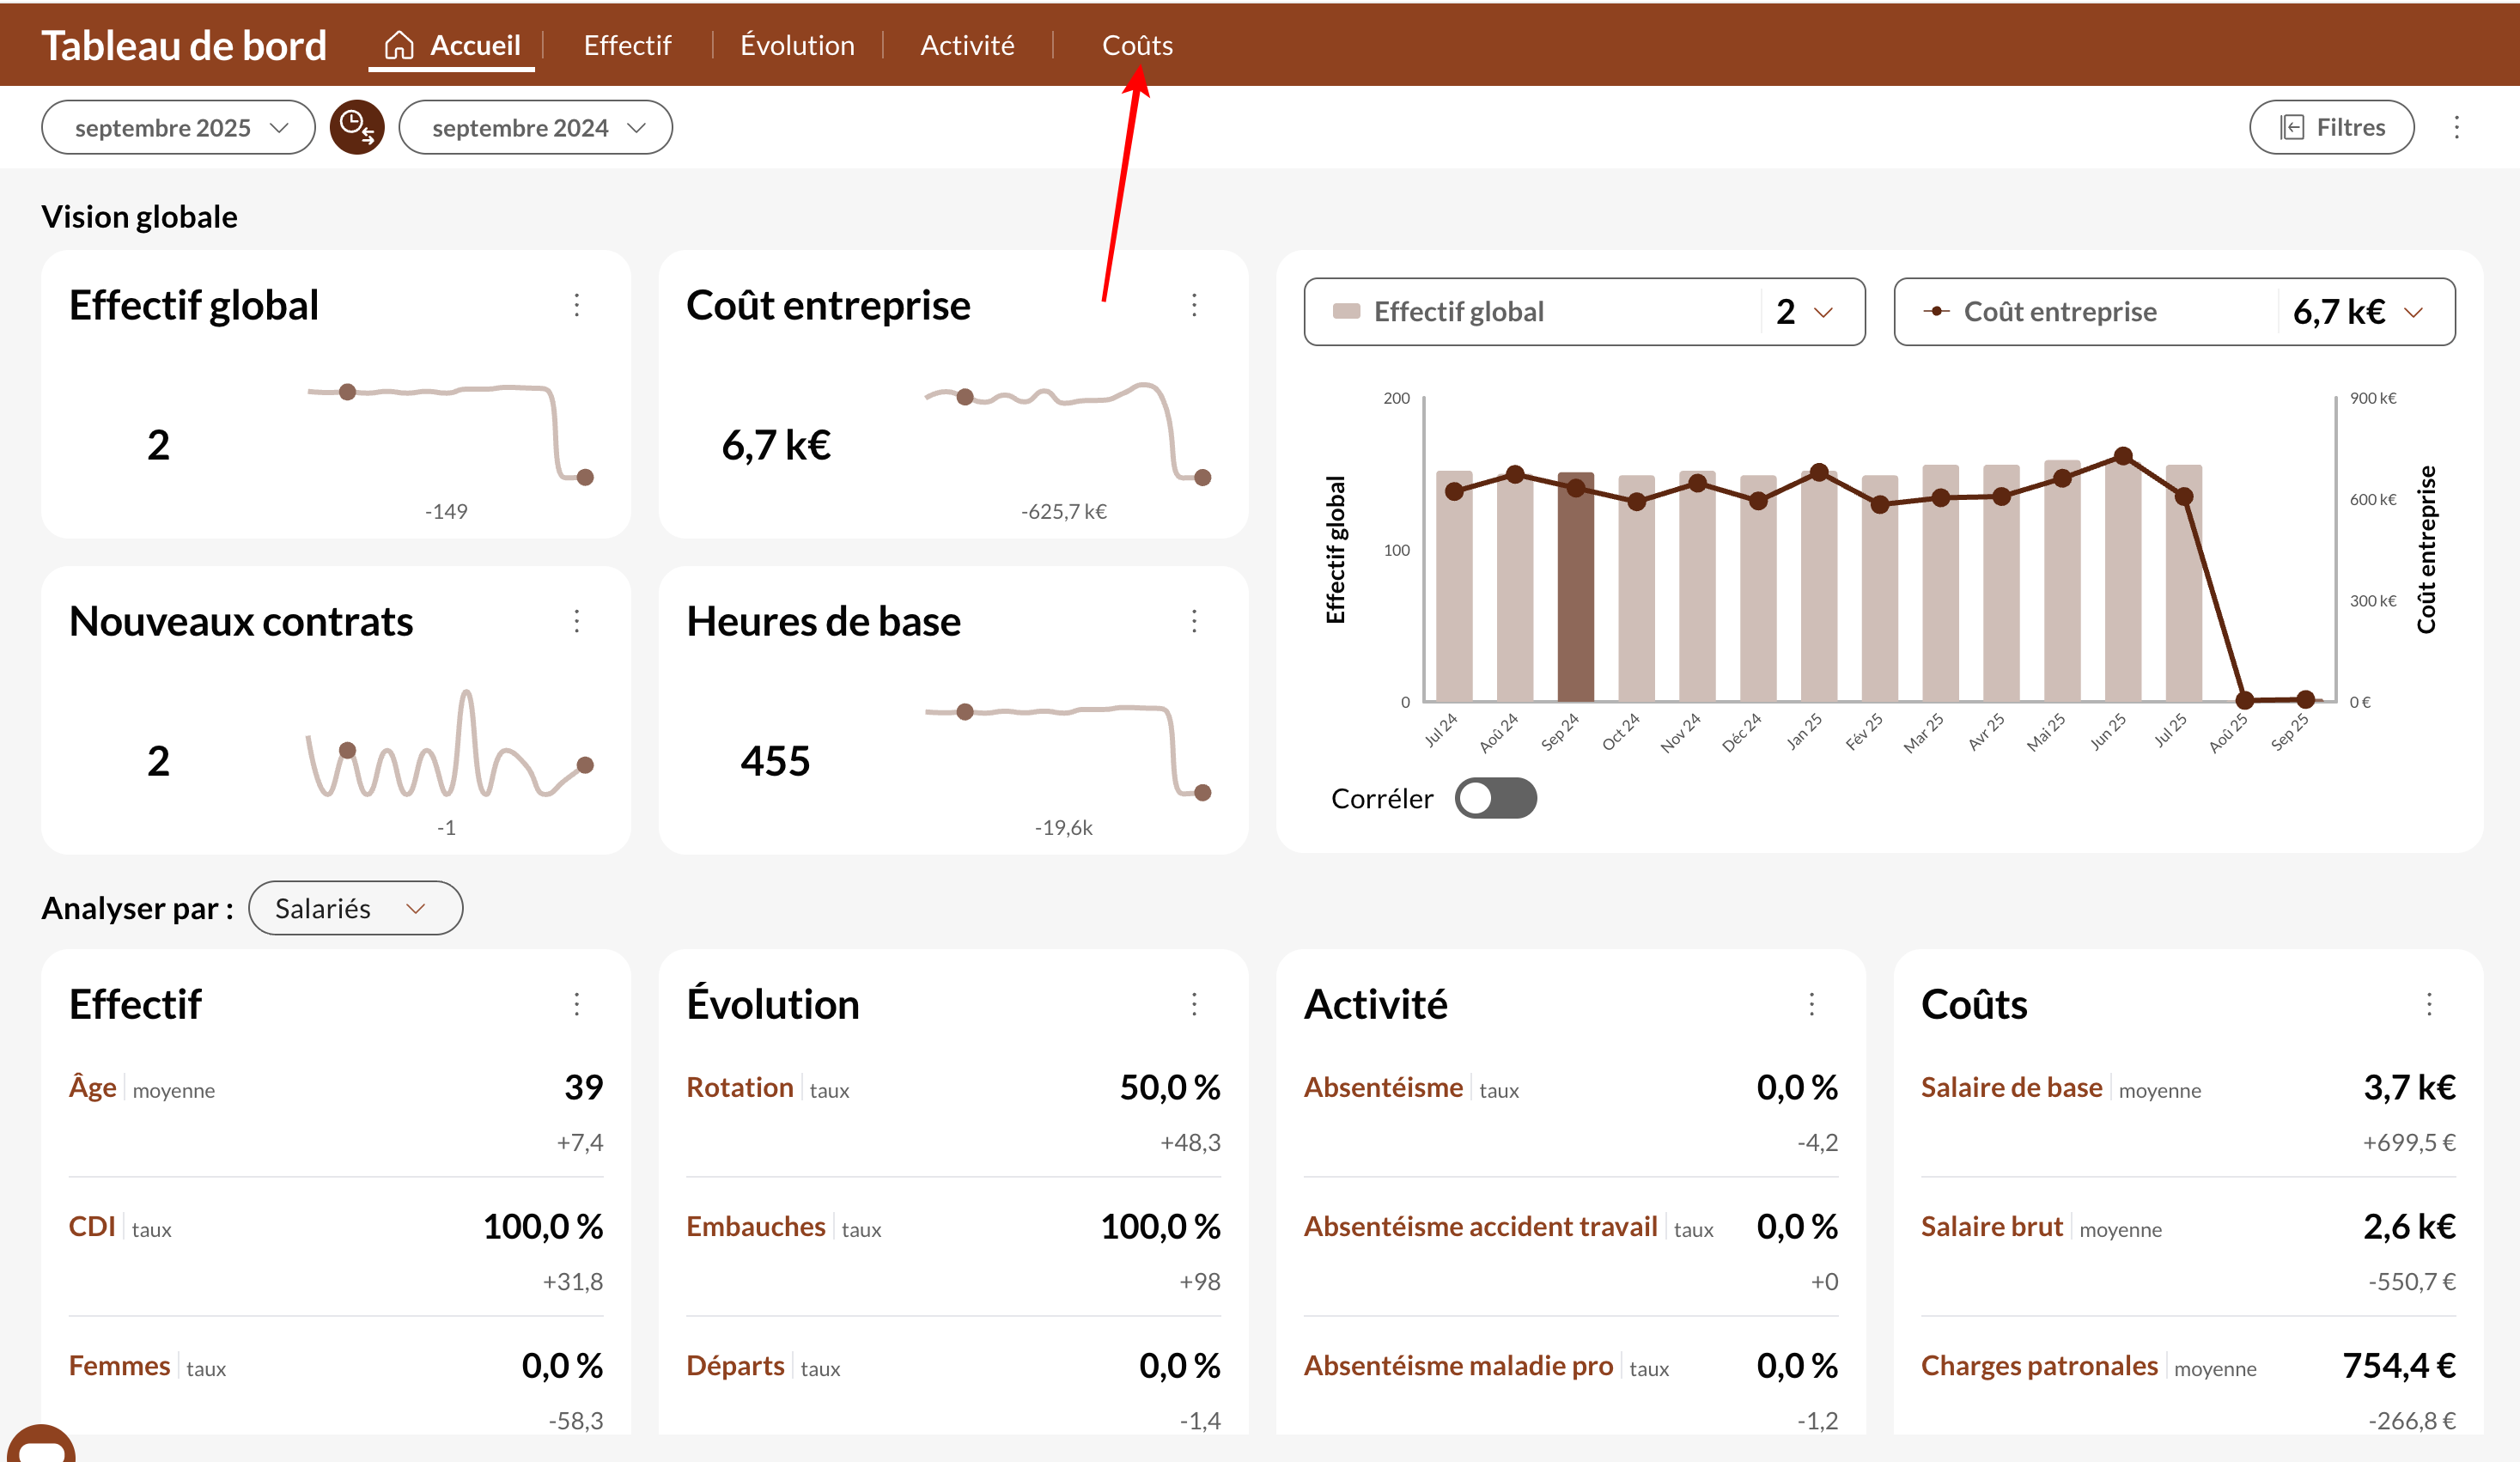Go to the Évolution tab
Viewport: 2520px width, 1462px height.
click(x=797, y=45)
